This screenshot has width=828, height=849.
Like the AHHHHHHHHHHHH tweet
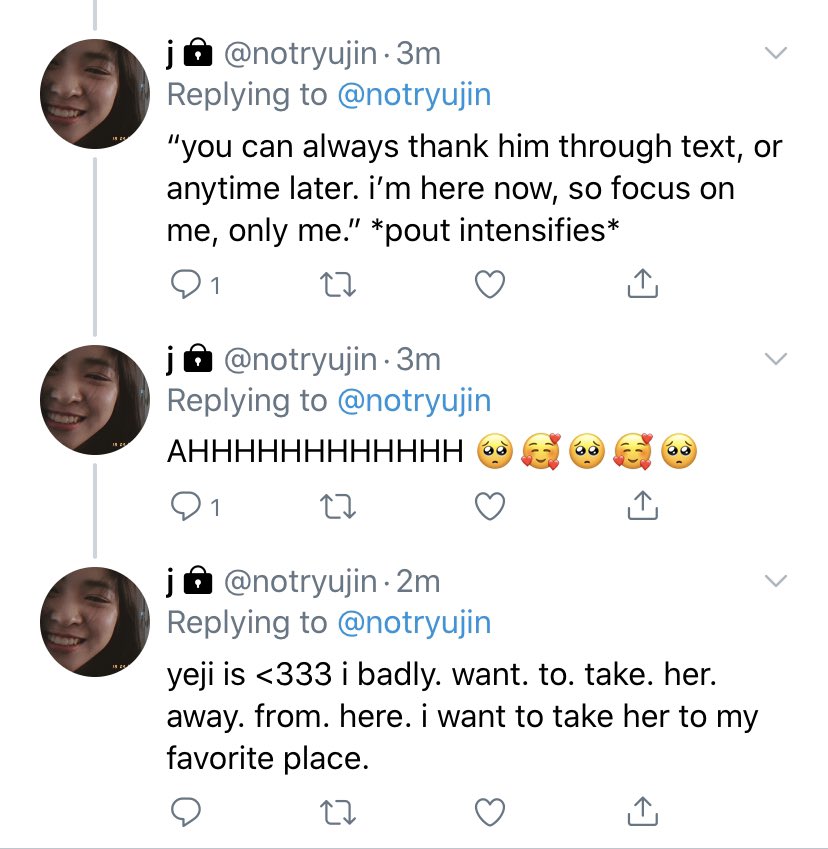click(x=490, y=506)
